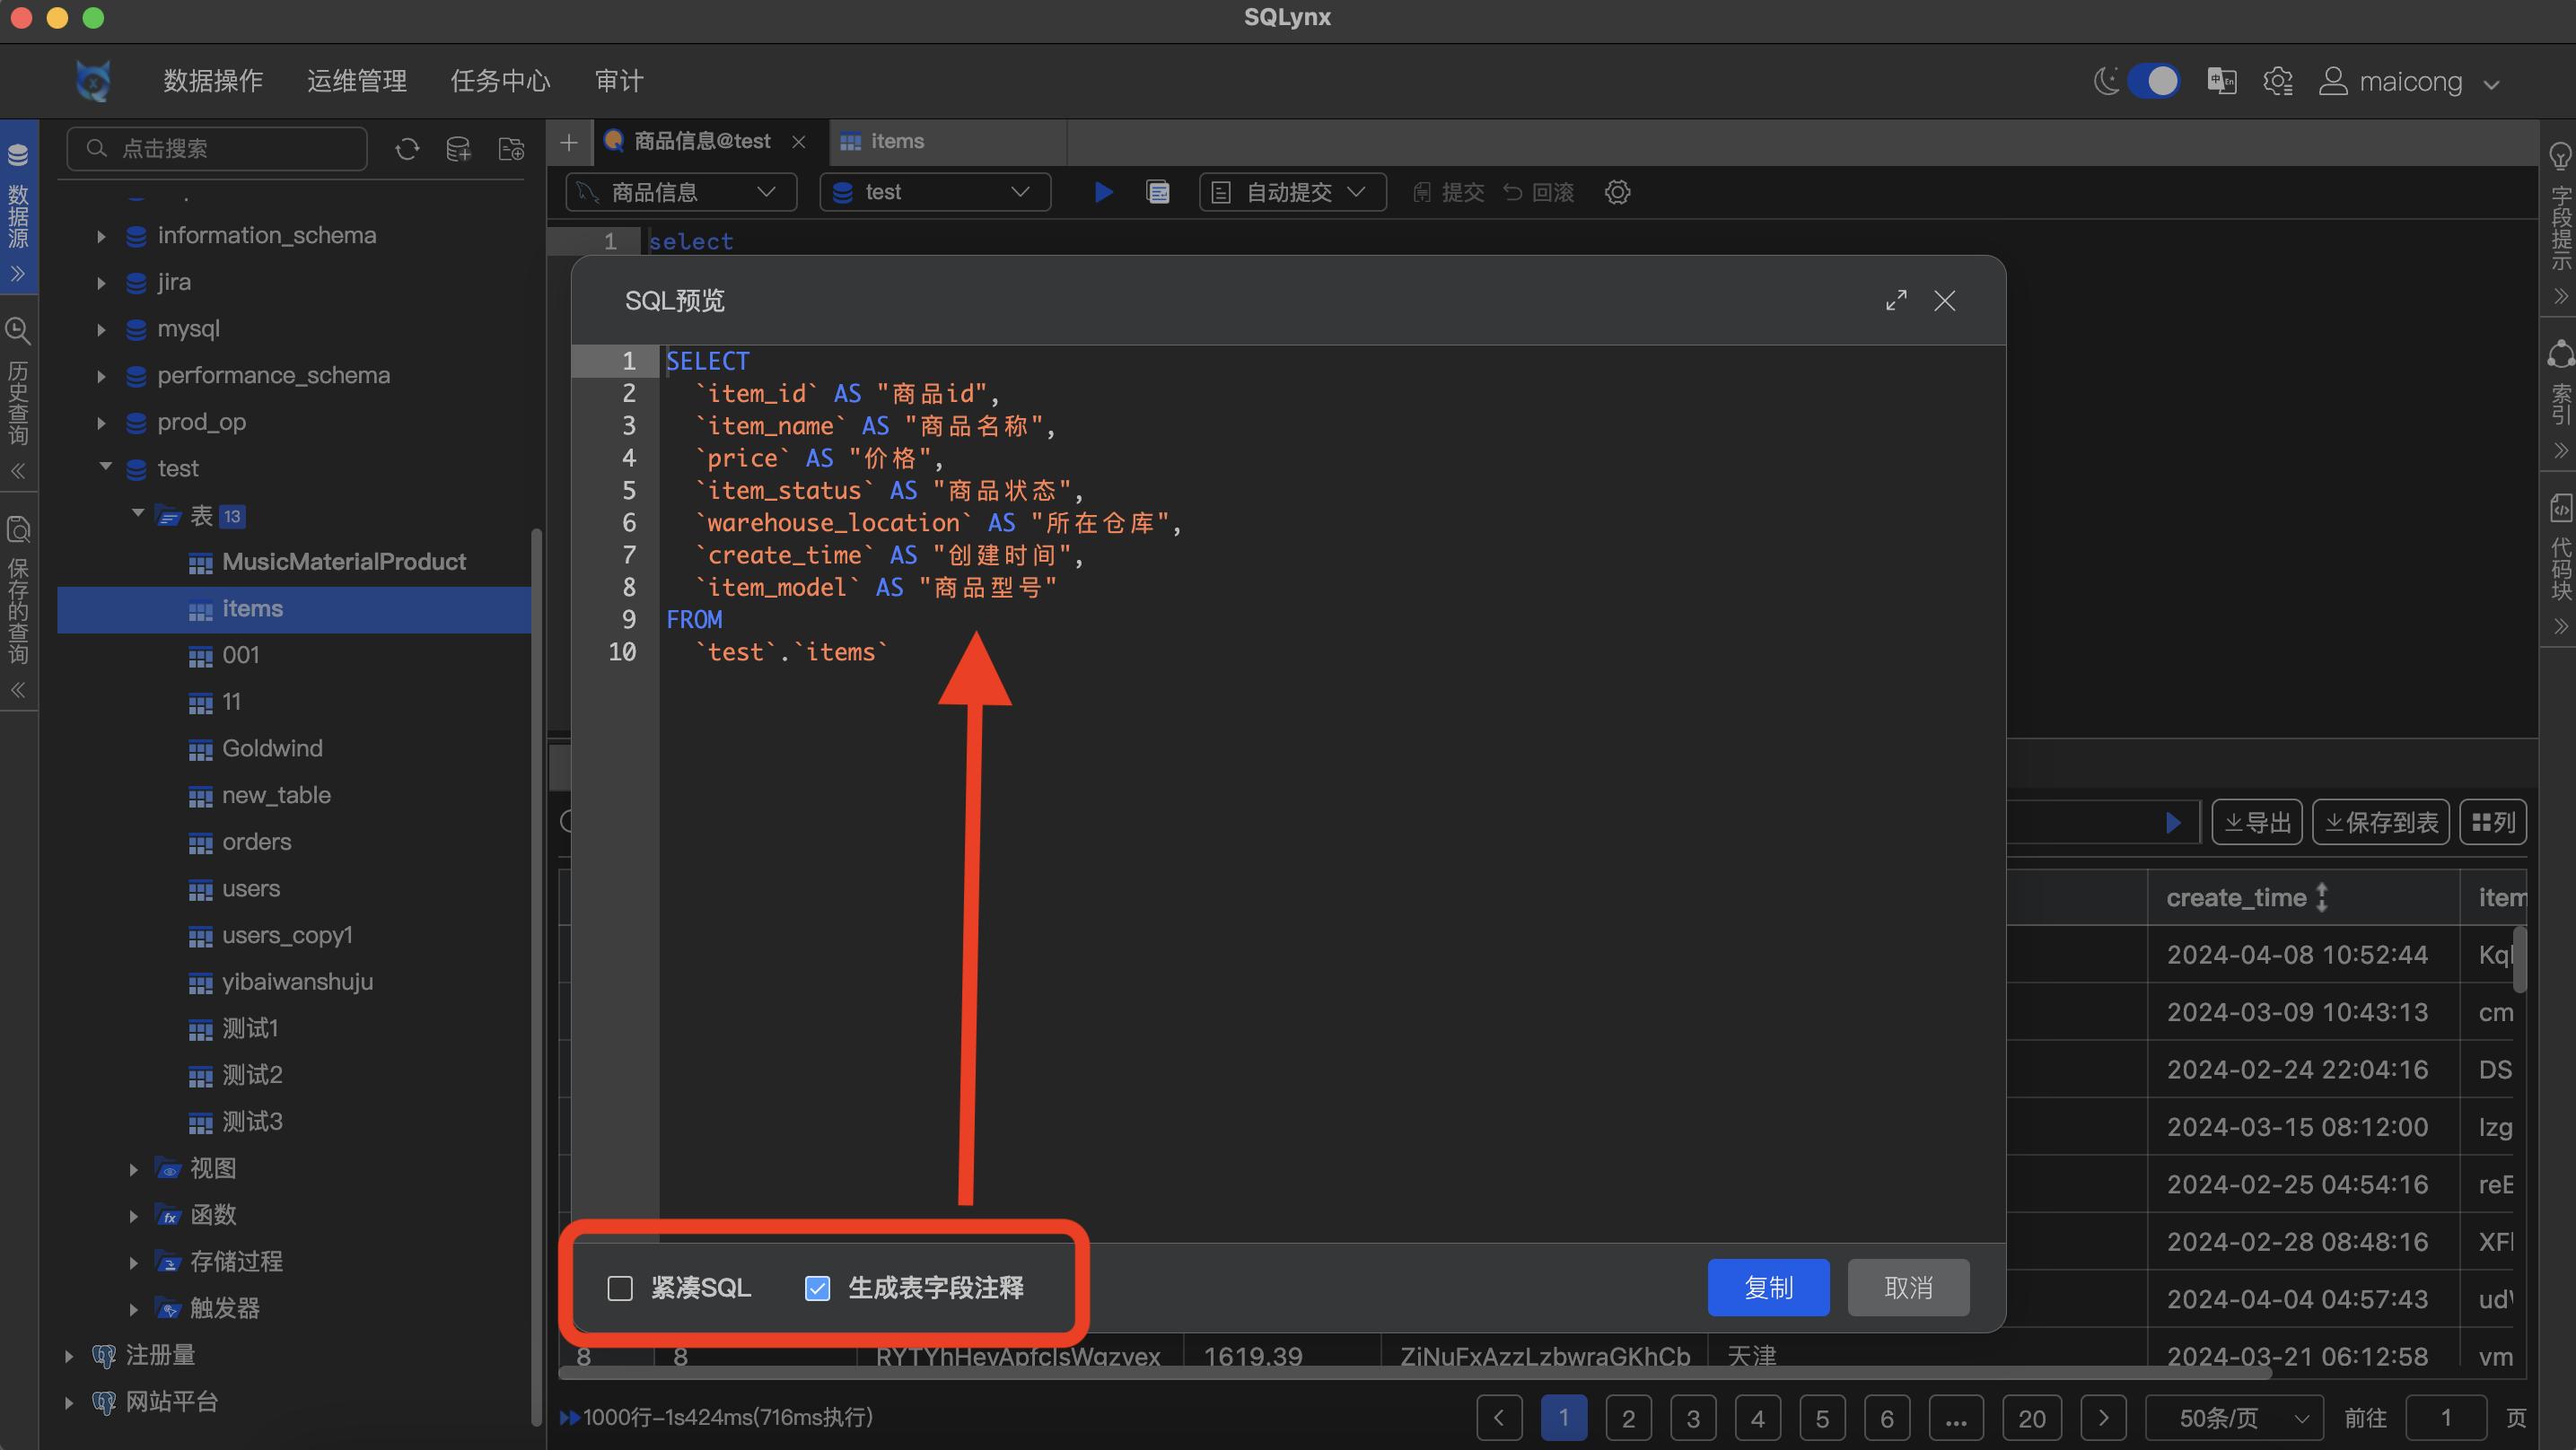Click the 取消 button

pos(1908,1288)
